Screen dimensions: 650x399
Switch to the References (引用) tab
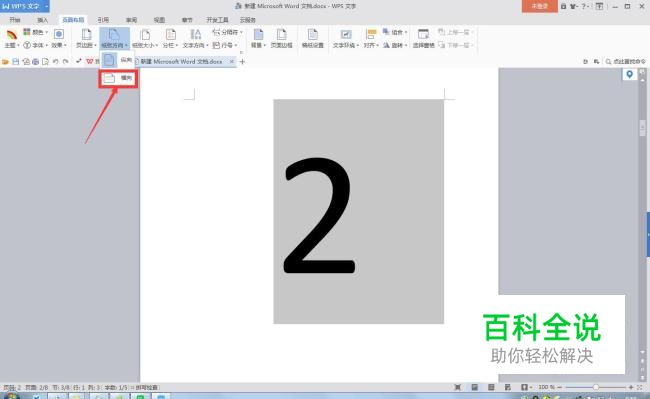(103, 20)
